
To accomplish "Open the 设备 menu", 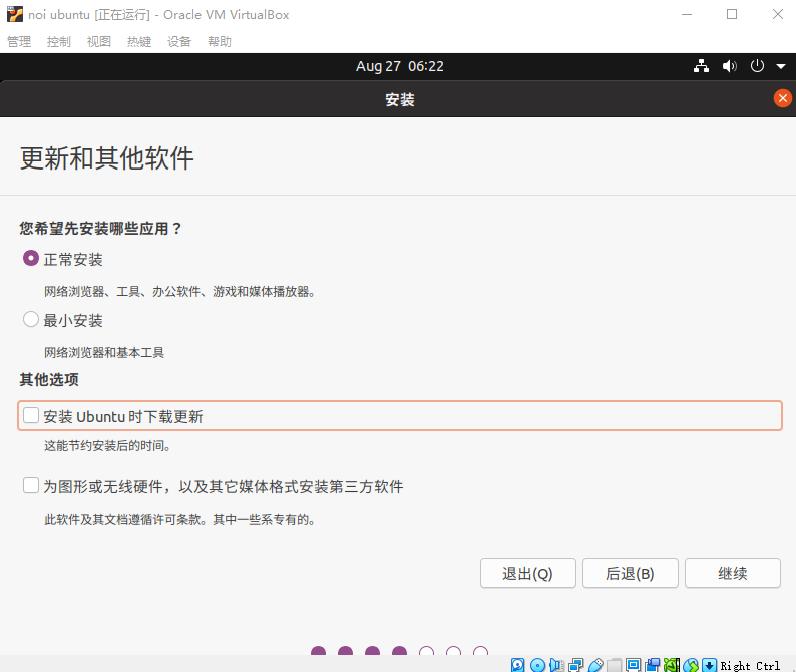I will click(x=179, y=41).
